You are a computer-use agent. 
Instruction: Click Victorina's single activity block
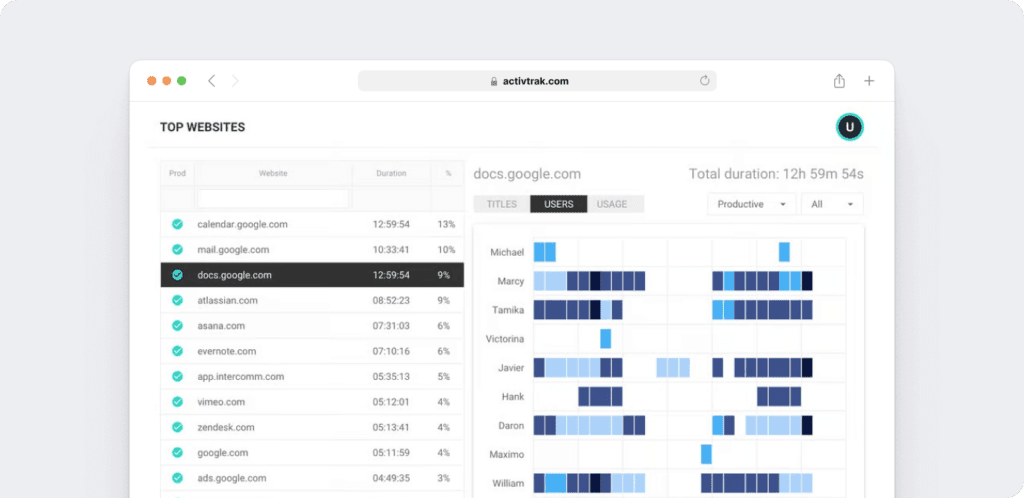pos(605,339)
